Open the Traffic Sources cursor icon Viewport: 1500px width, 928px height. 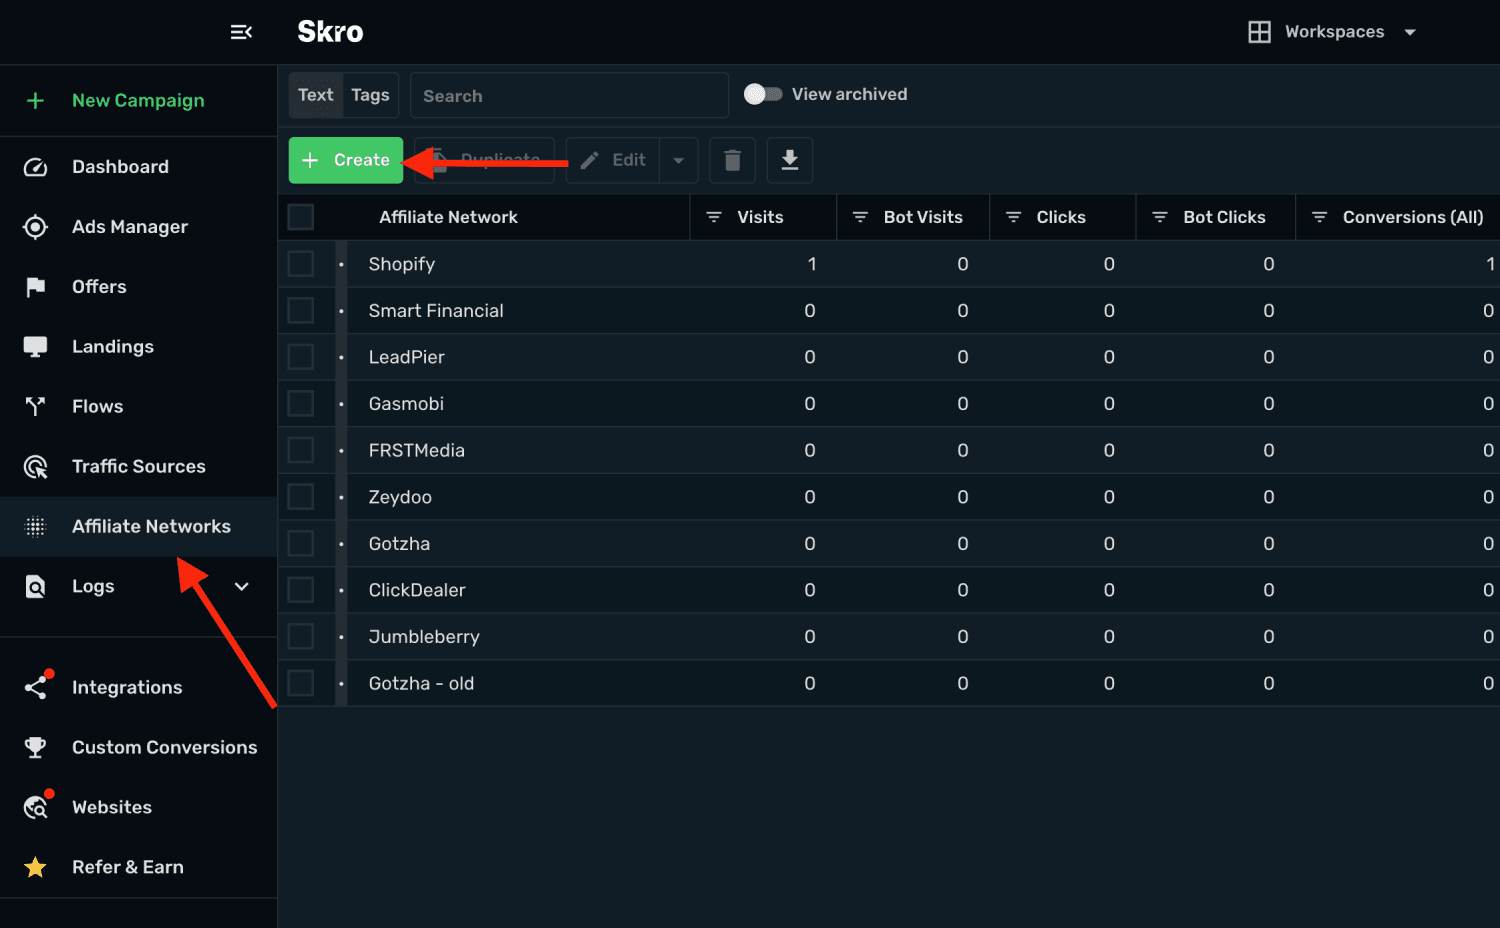(x=35, y=466)
